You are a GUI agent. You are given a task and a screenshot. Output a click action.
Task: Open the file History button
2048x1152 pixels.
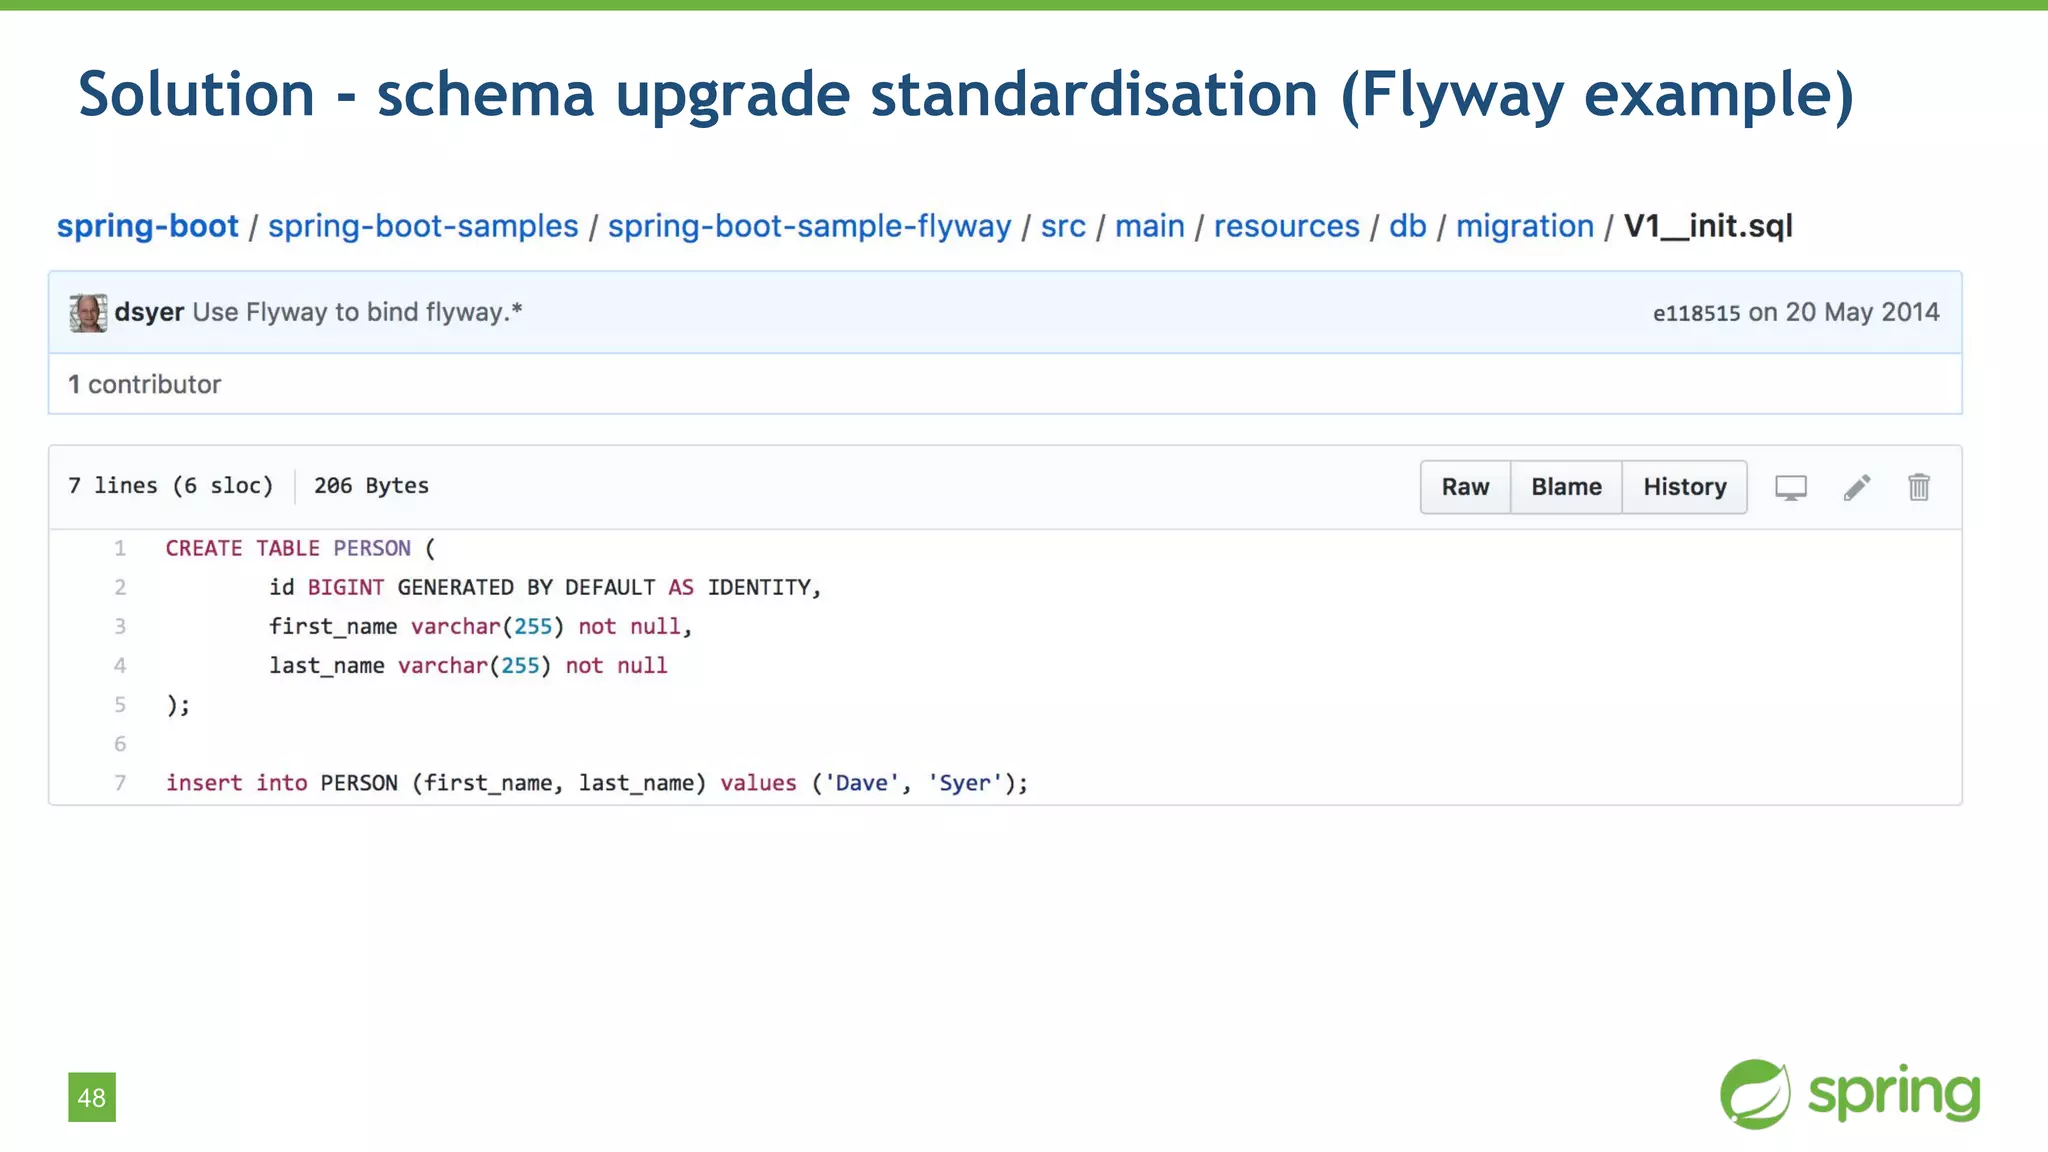coord(1685,487)
